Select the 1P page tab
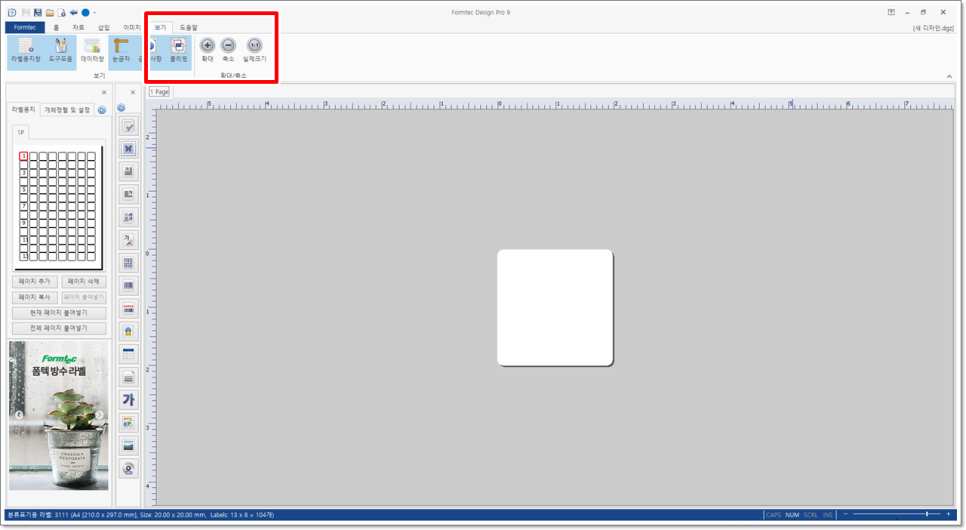 [20, 132]
